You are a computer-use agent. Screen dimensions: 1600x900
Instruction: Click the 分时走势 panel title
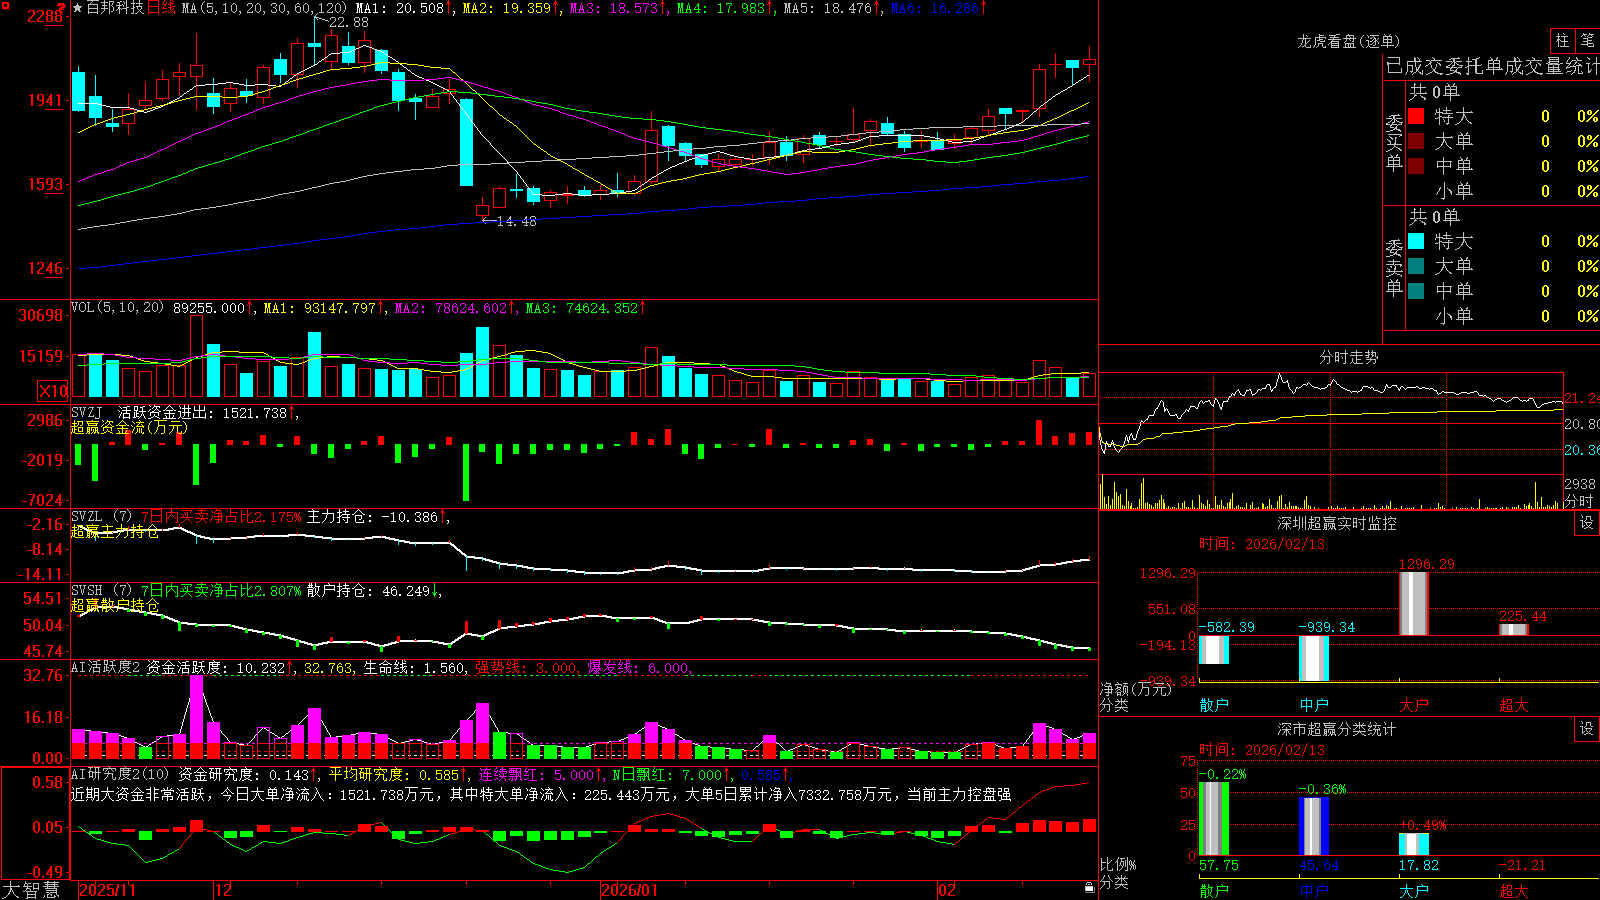coord(1349,357)
